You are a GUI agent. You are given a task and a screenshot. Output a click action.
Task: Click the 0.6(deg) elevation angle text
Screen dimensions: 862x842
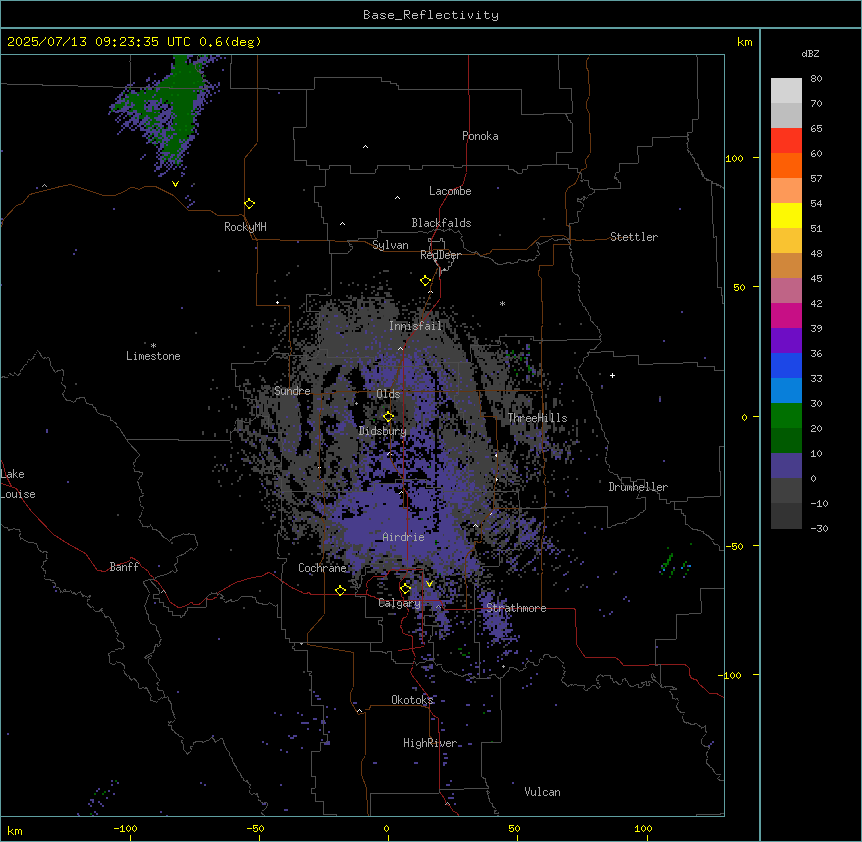pos(230,42)
